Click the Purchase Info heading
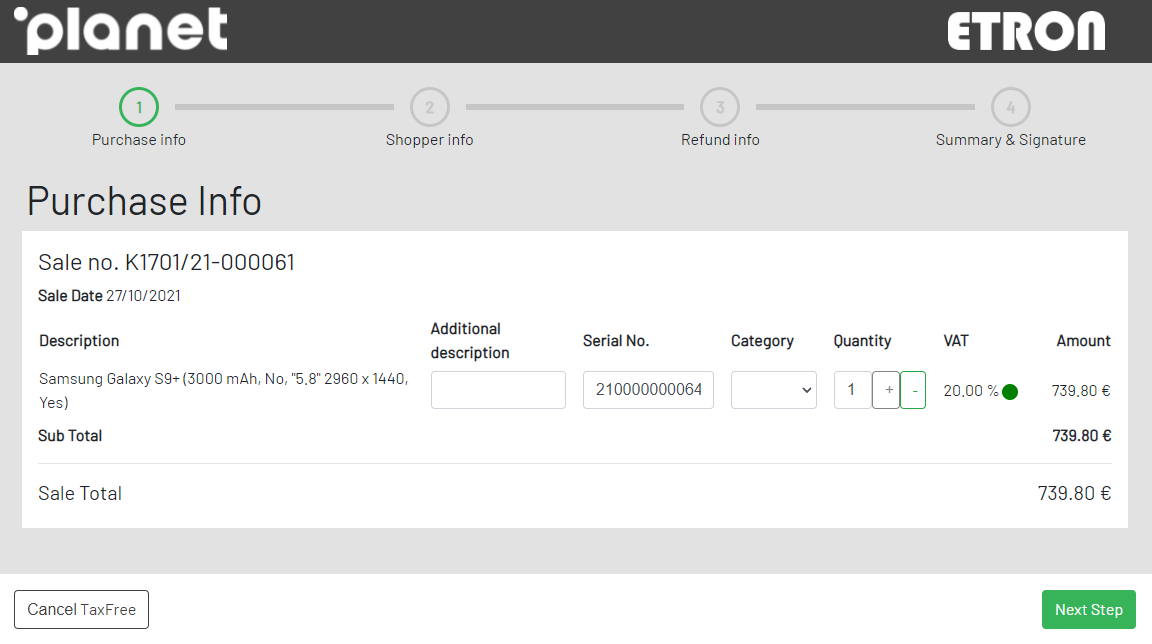 click(x=144, y=201)
